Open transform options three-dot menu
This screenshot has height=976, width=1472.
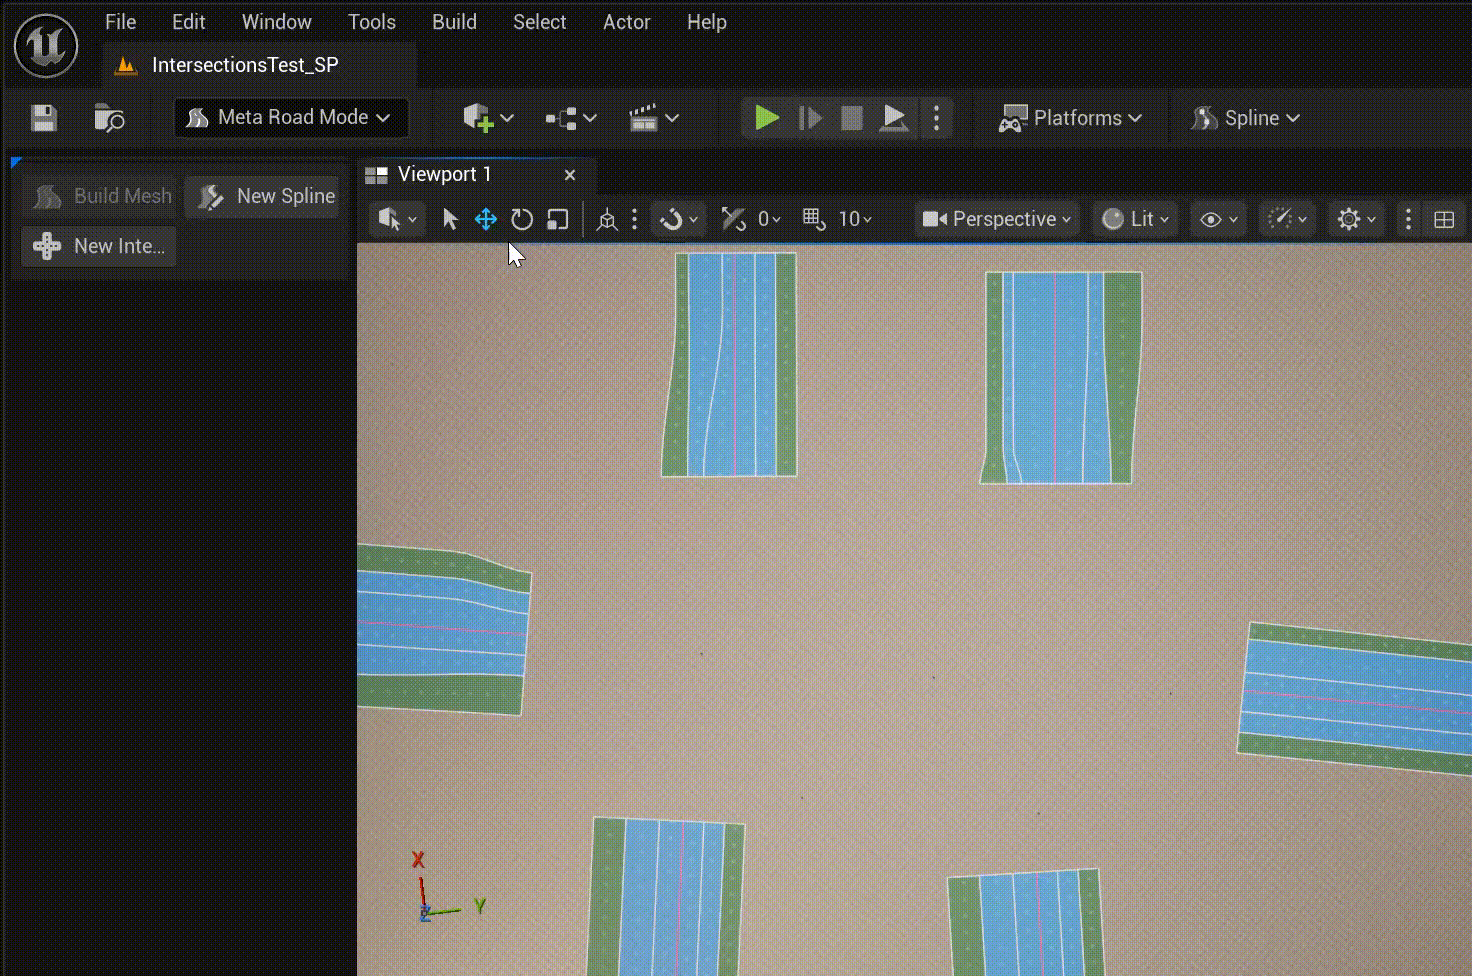(634, 219)
